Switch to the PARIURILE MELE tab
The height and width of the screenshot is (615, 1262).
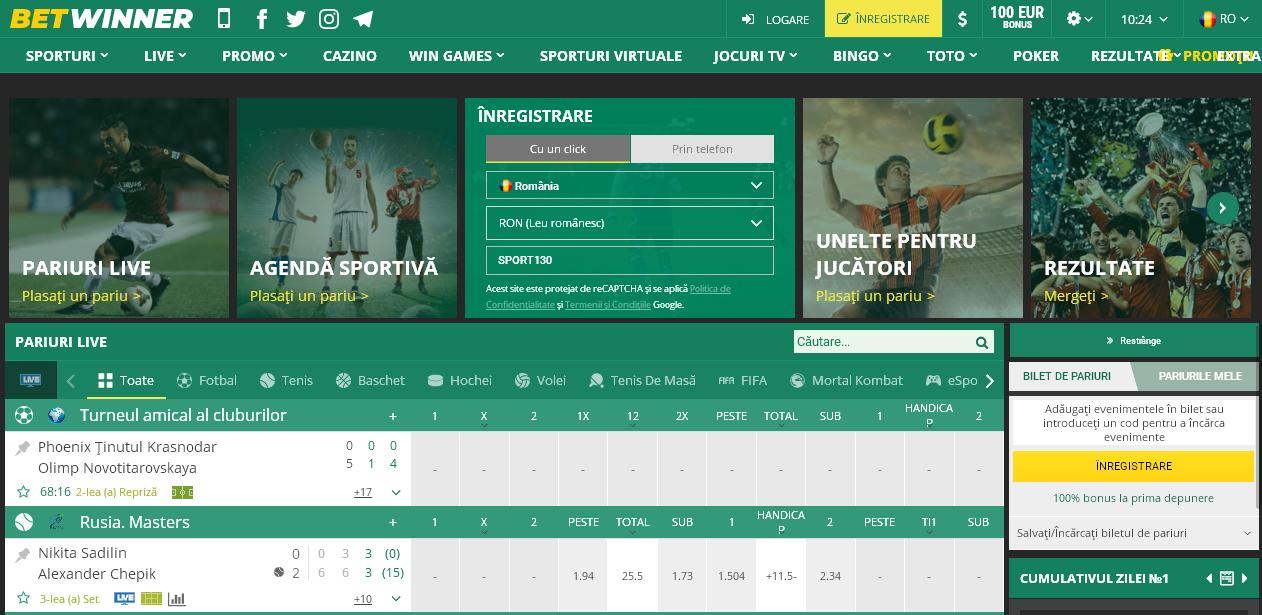click(x=1199, y=376)
